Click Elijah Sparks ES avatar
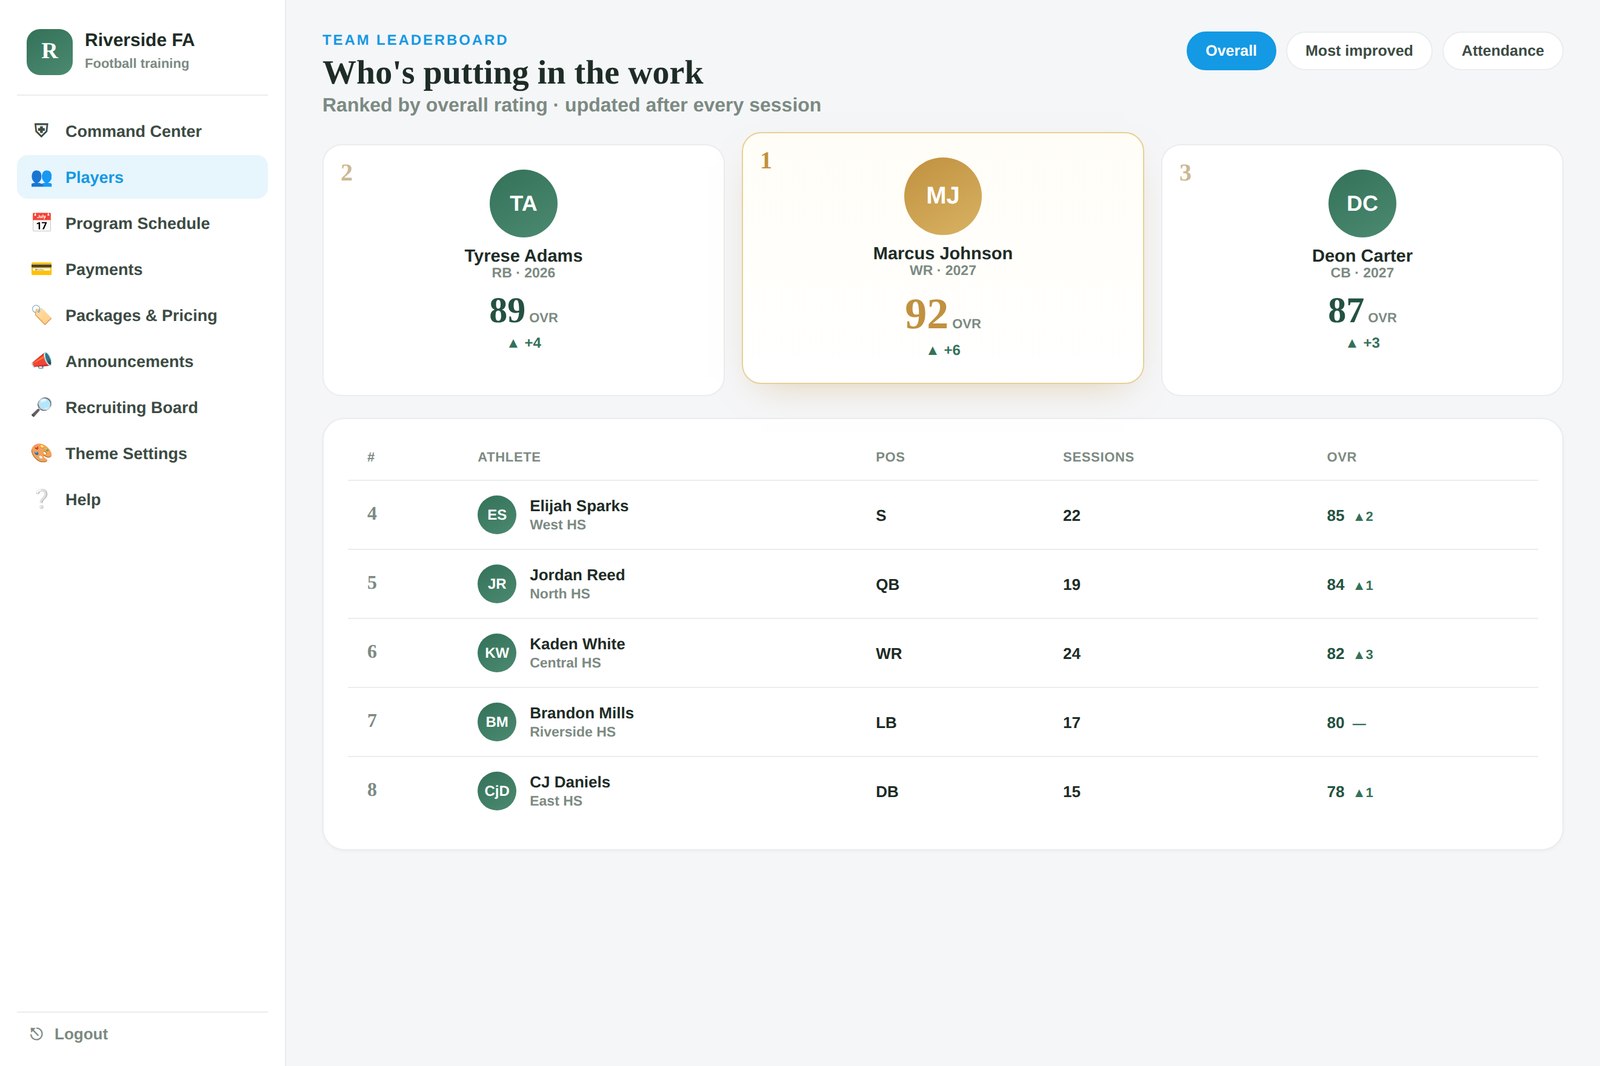1600x1066 pixels. [x=497, y=515]
